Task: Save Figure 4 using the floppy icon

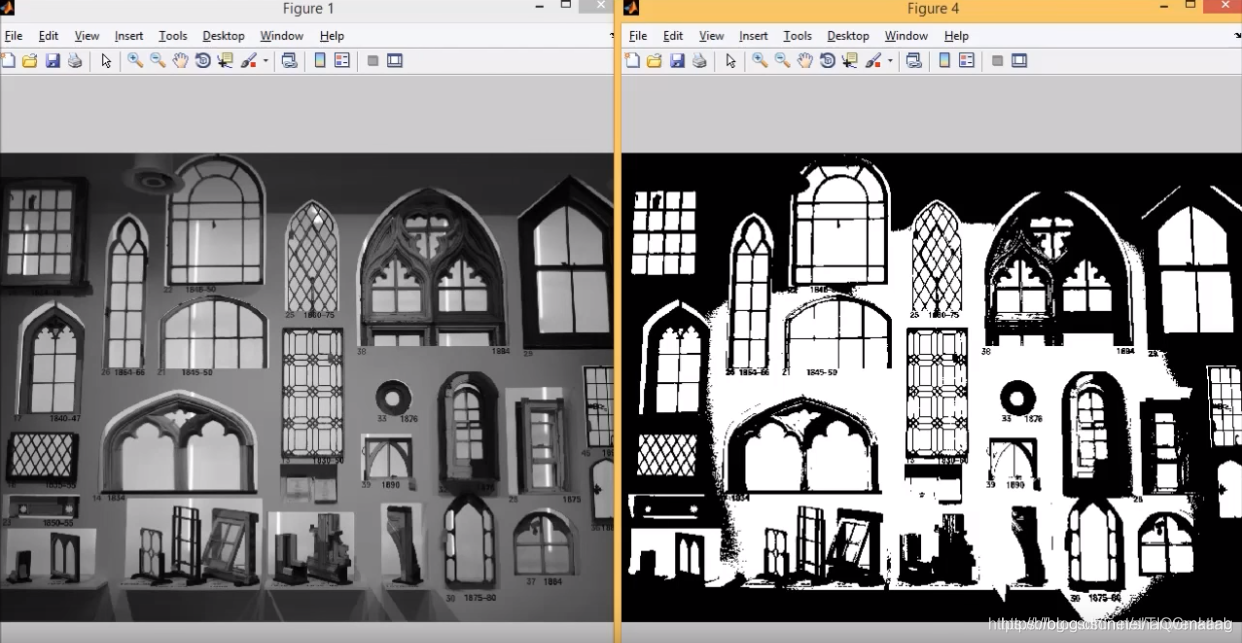Action: [x=677, y=61]
